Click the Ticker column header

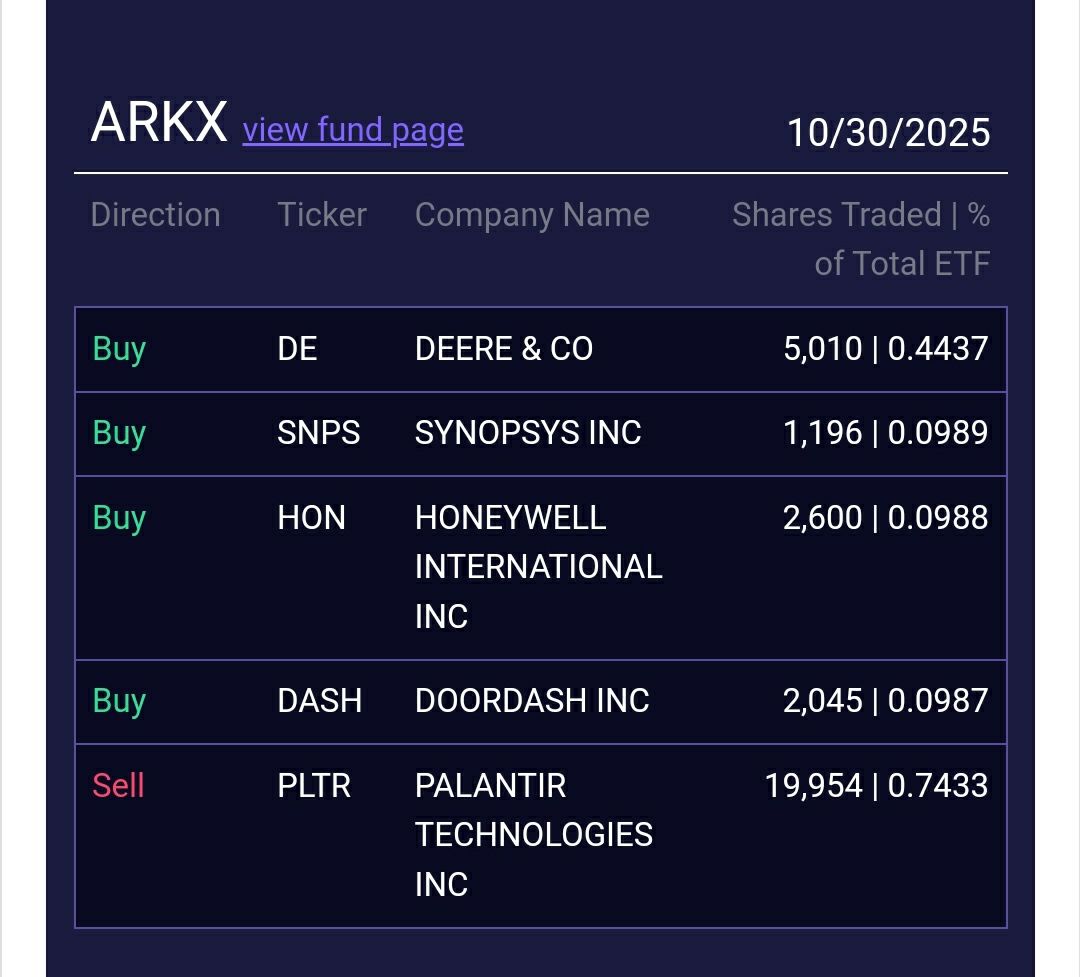coord(322,215)
